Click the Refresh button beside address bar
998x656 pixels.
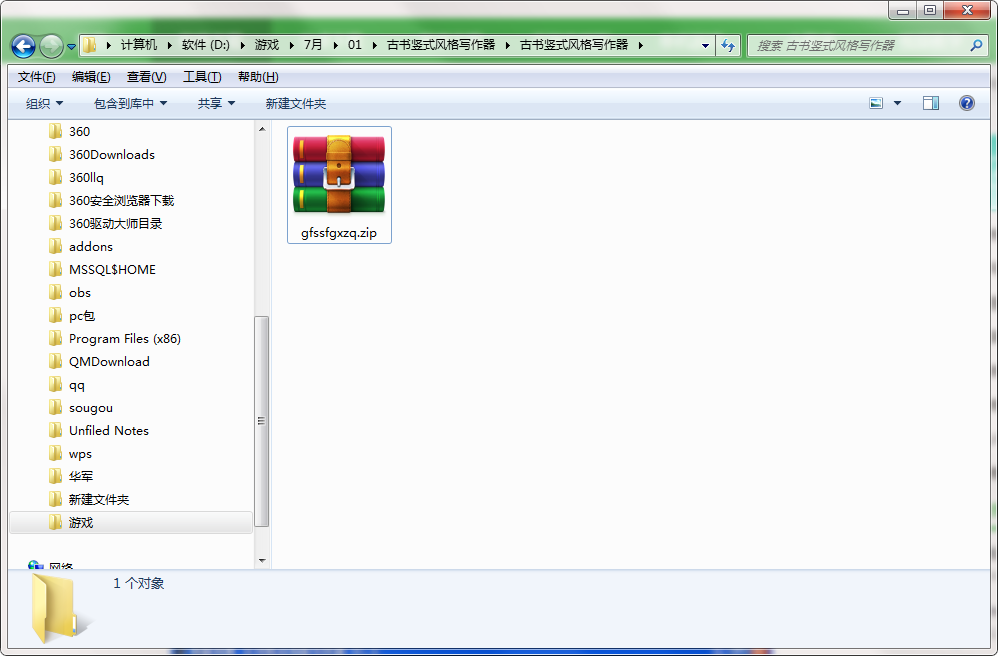tap(728, 45)
